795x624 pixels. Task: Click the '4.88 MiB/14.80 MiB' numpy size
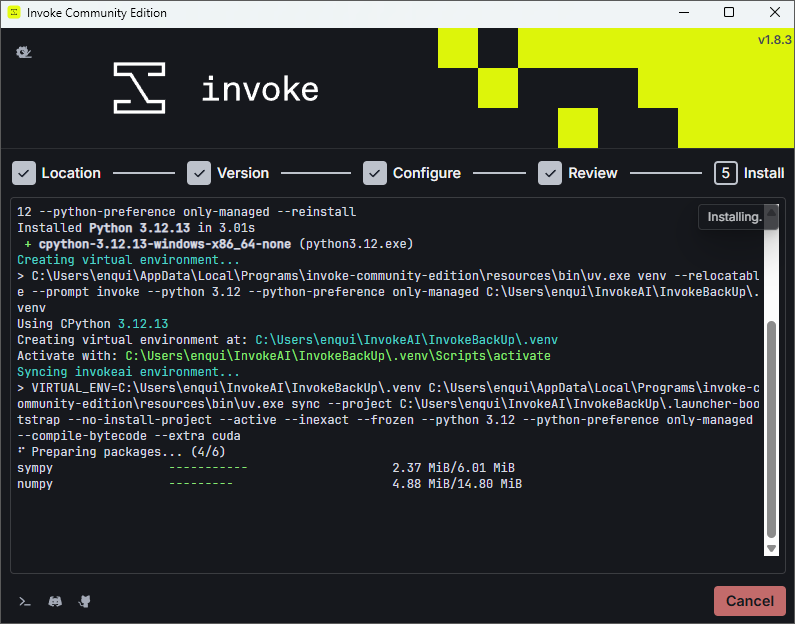click(x=457, y=484)
